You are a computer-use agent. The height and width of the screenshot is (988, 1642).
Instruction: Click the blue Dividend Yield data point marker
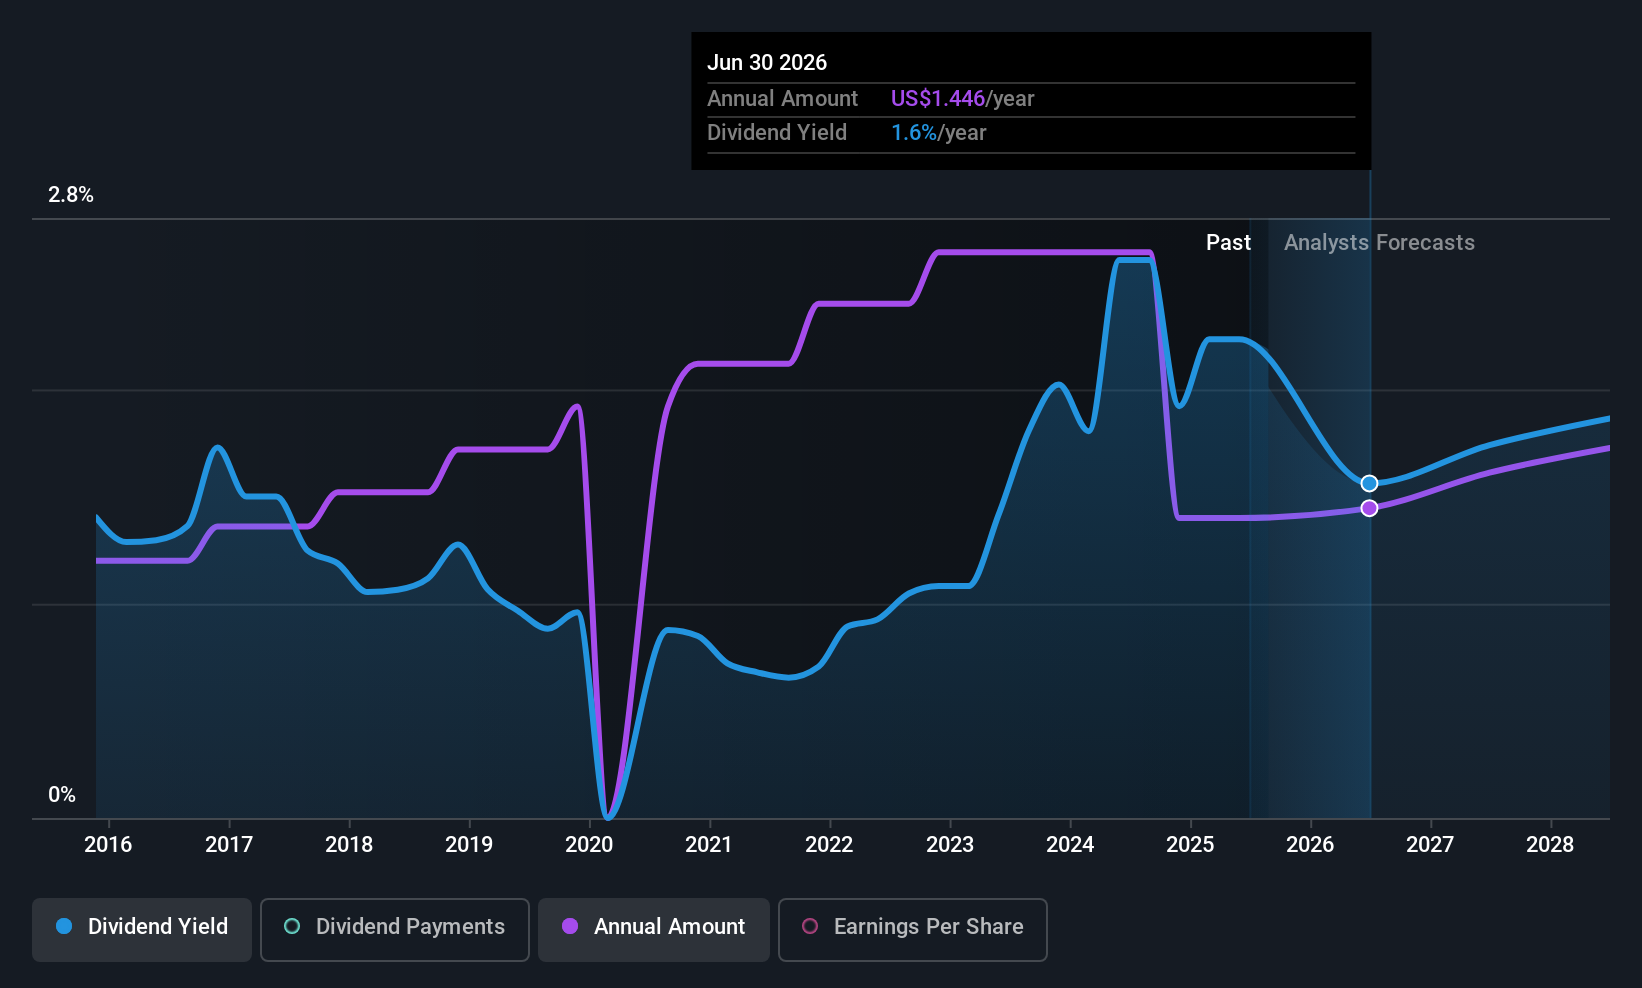(x=1369, y=483)
